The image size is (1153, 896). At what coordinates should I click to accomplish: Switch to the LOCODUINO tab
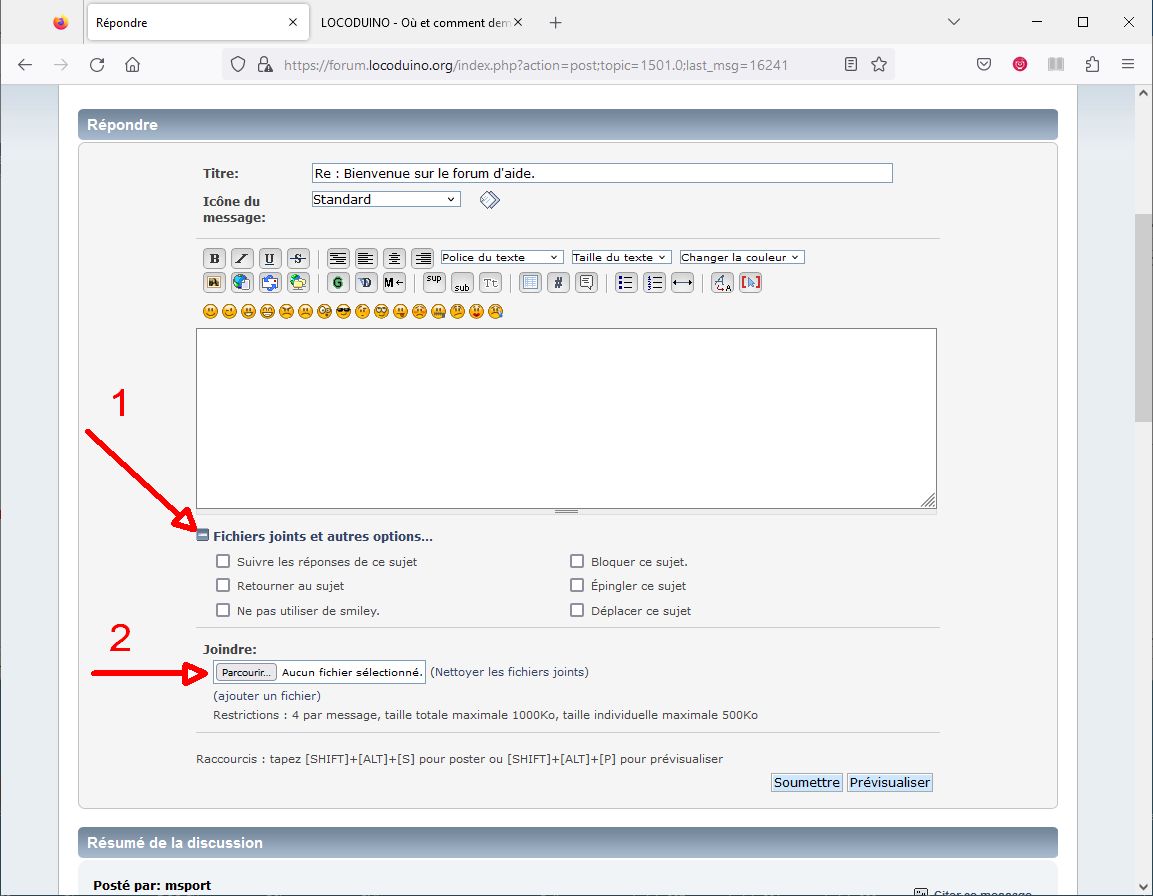(415, 23)
